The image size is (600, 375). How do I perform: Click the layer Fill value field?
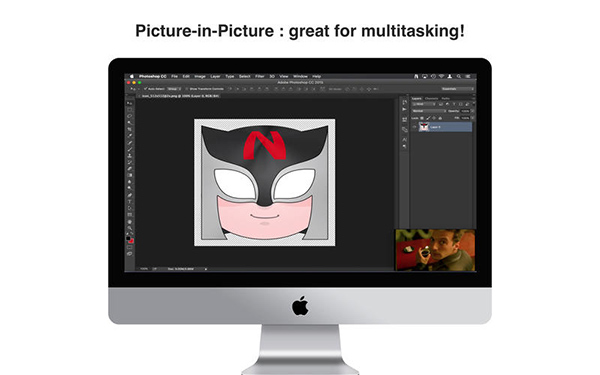tap(465, 118)
